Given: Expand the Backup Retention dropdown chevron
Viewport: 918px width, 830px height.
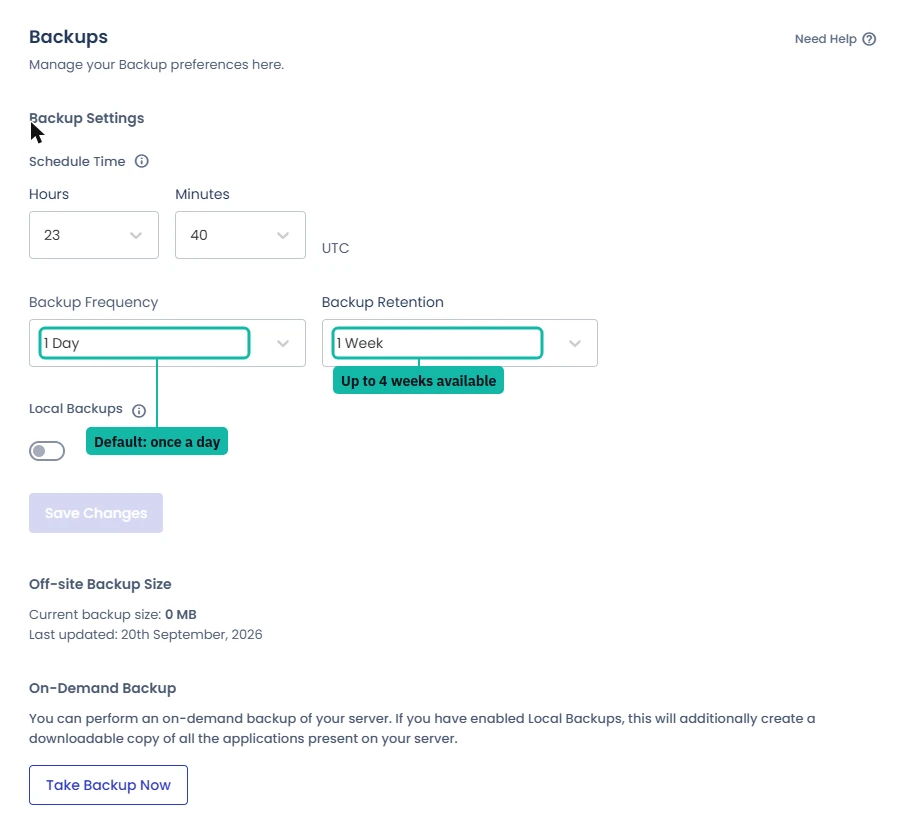Looking at the screenshot, I should click(575, 344).
